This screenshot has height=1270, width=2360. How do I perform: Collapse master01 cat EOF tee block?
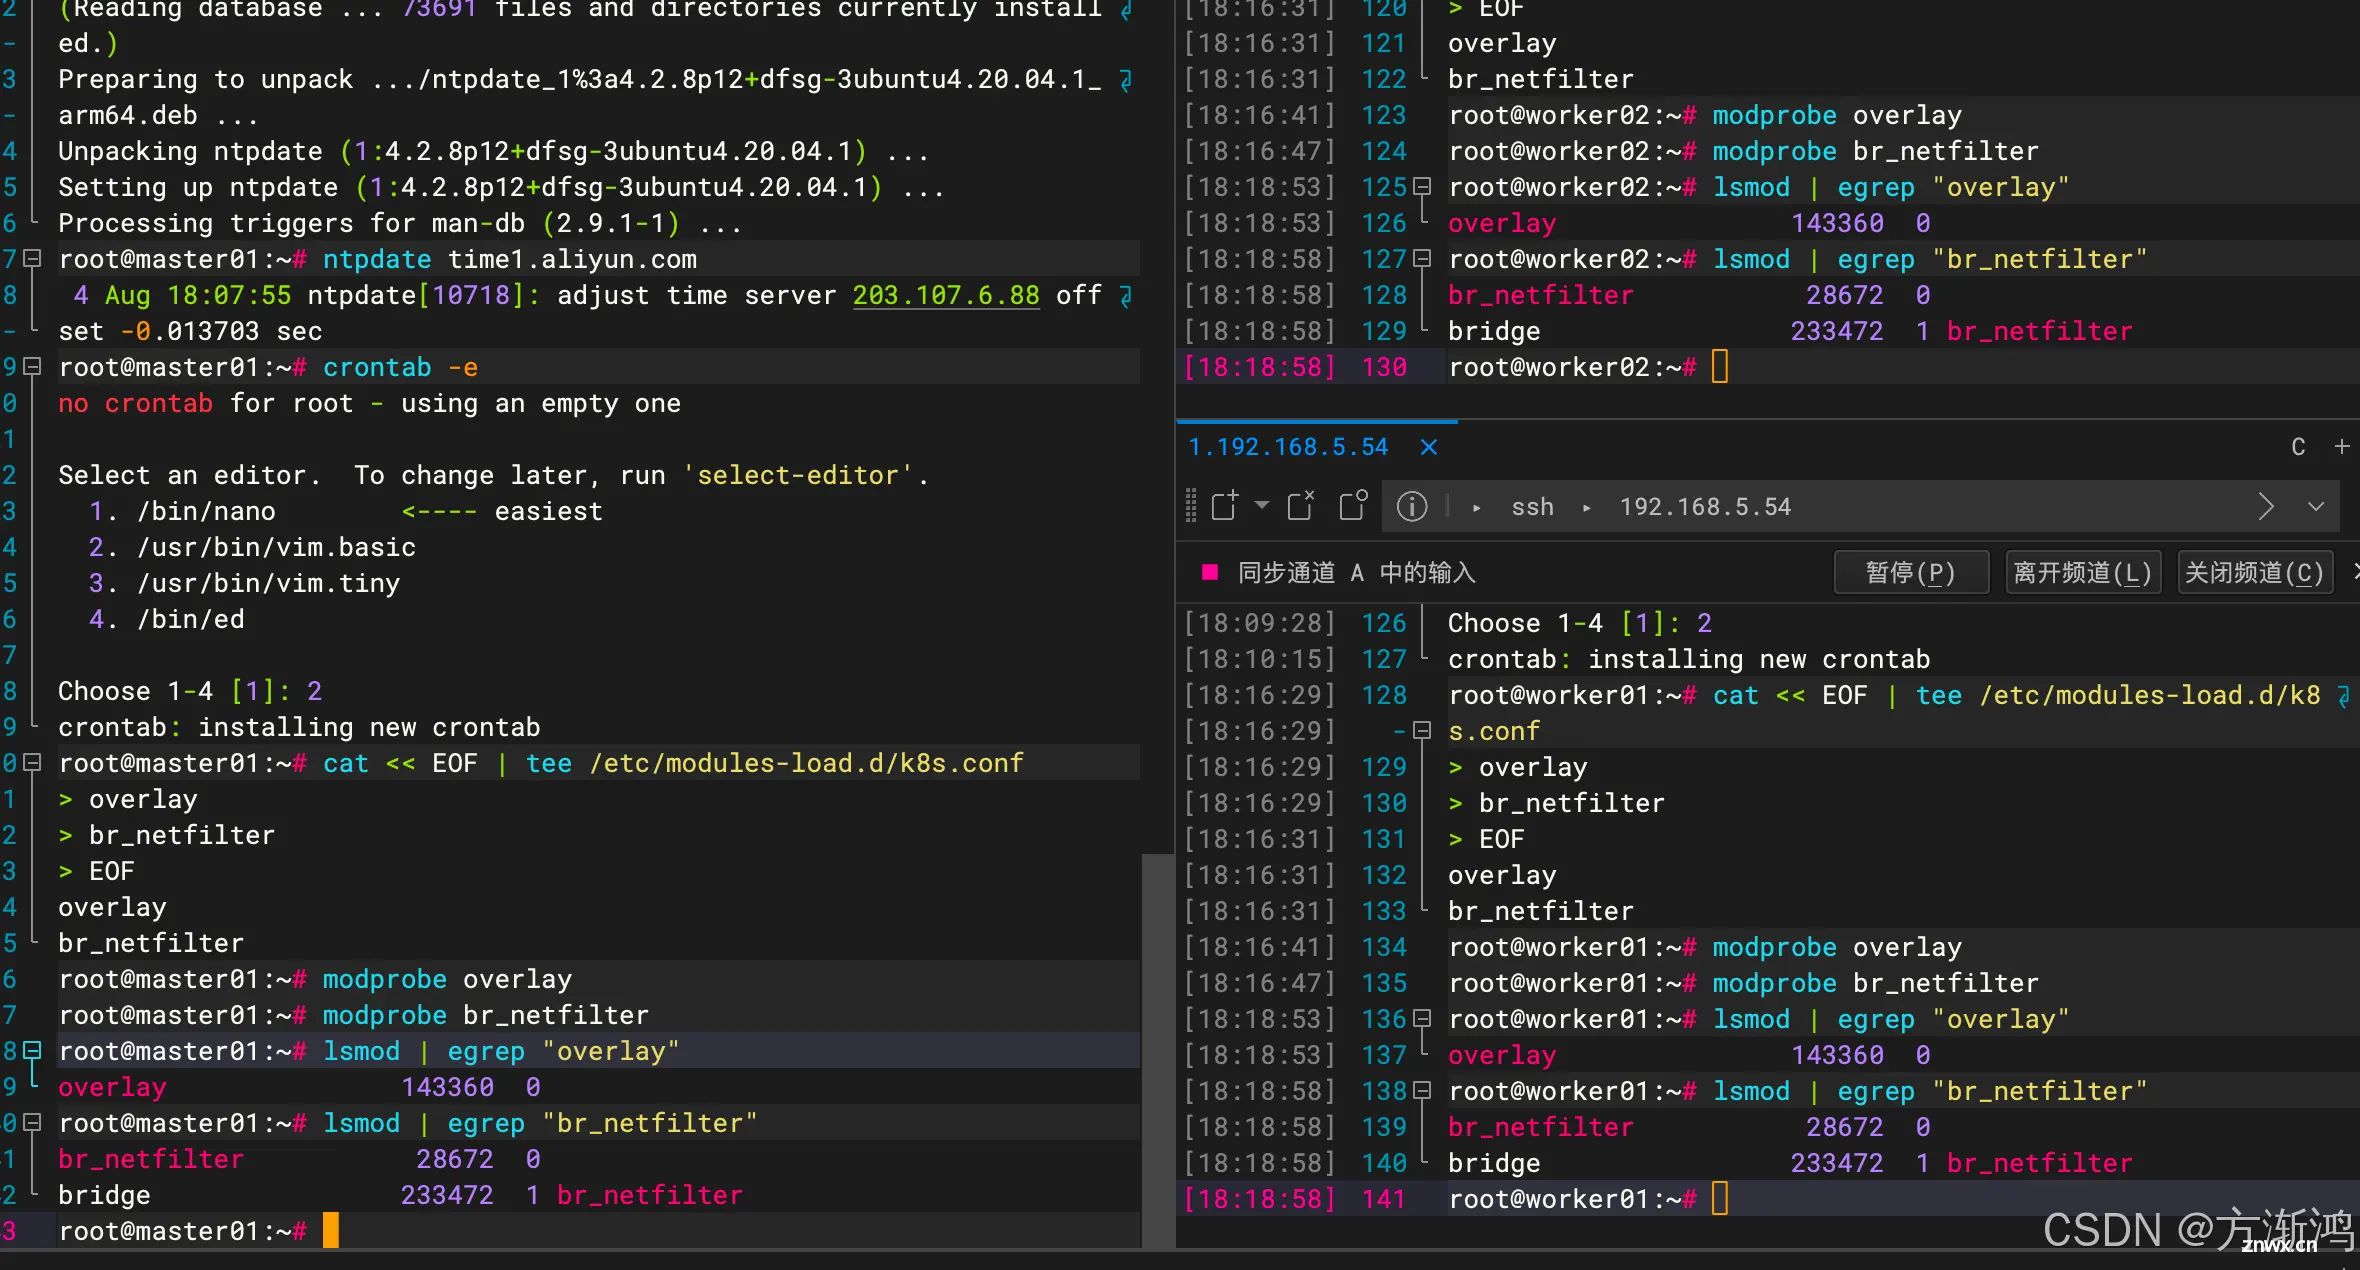pyautogui.click(x=32, y=763)
